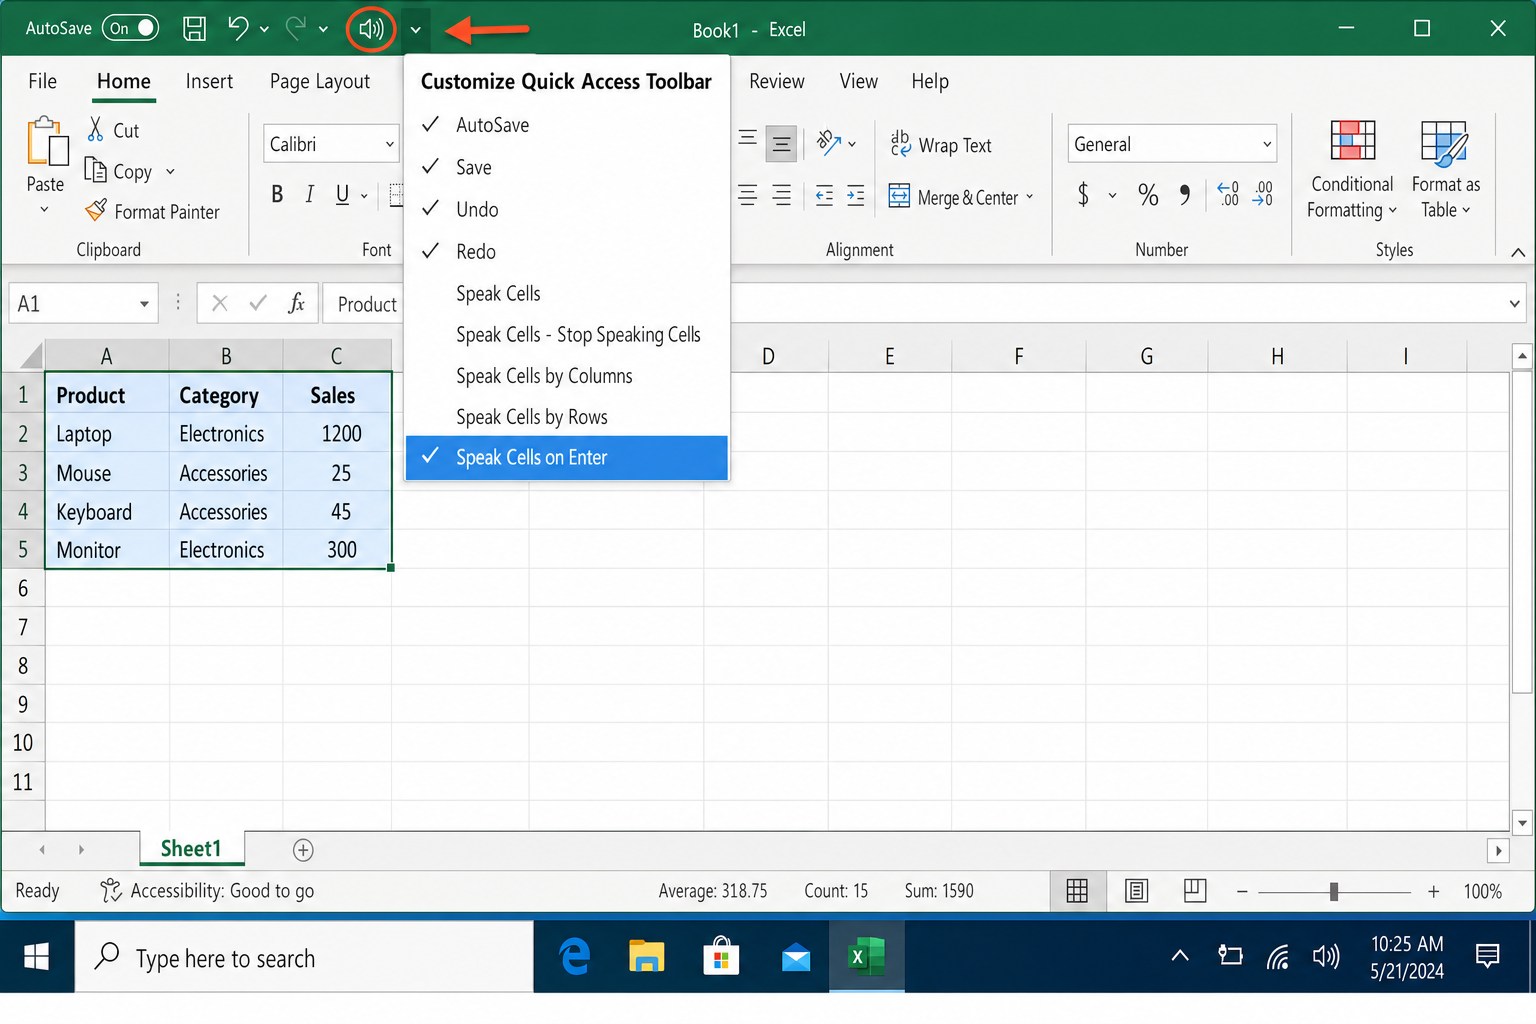Click Decrease Decimal icon
This screenshot has height=1024, width=1536.
click(x=1263, y=194)
